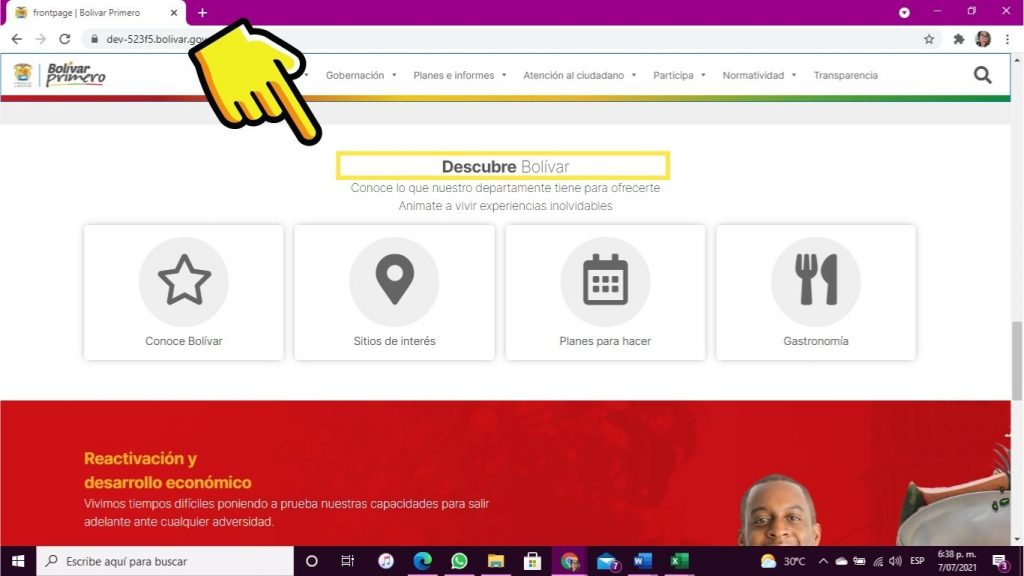This screenshot has height=576, width=1024.
Task: Open File Explorer from the taskbar
Action: [x=496, y=561]
